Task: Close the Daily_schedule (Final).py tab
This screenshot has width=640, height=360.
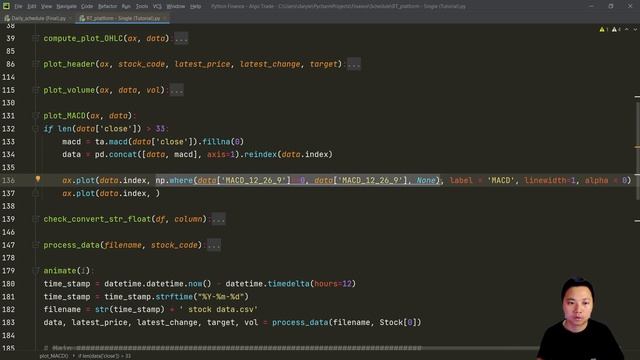Action: click(x=70, y=18)
